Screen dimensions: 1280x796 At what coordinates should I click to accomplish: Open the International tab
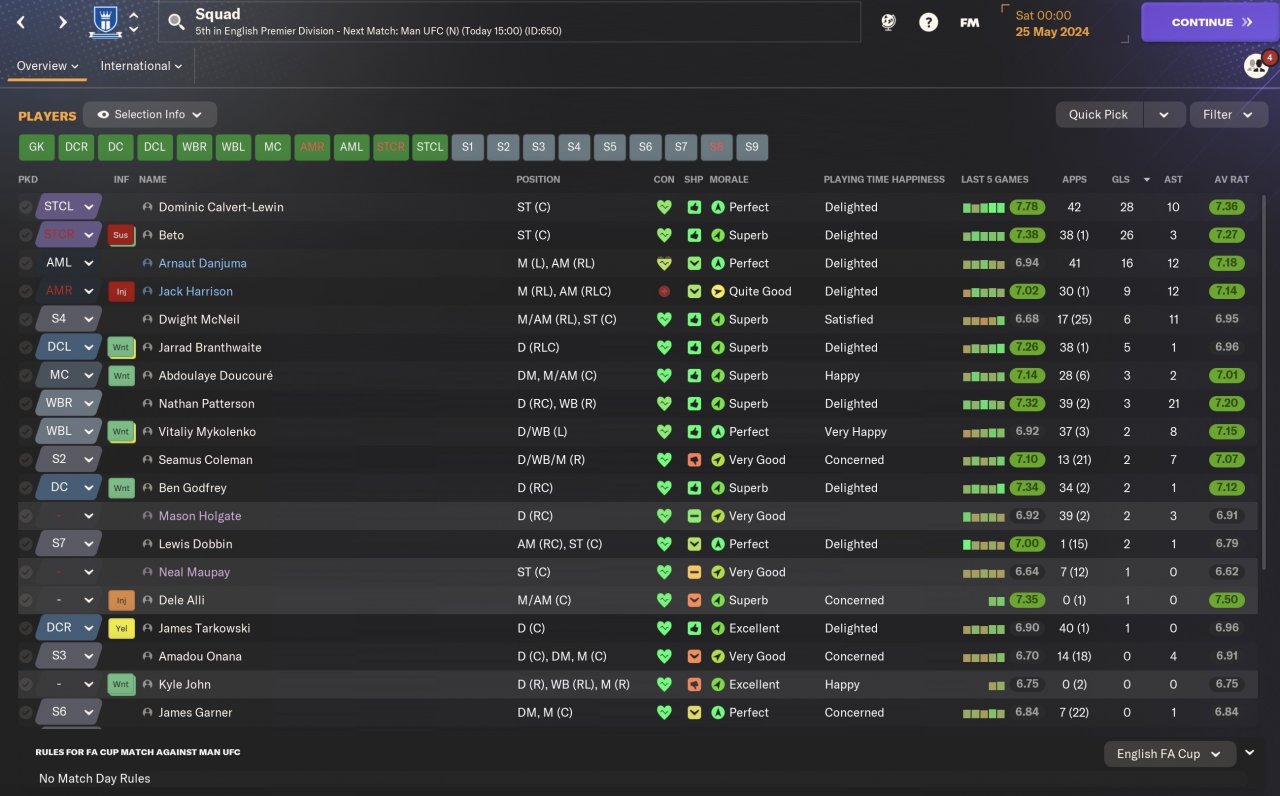(x=141, y=66)
